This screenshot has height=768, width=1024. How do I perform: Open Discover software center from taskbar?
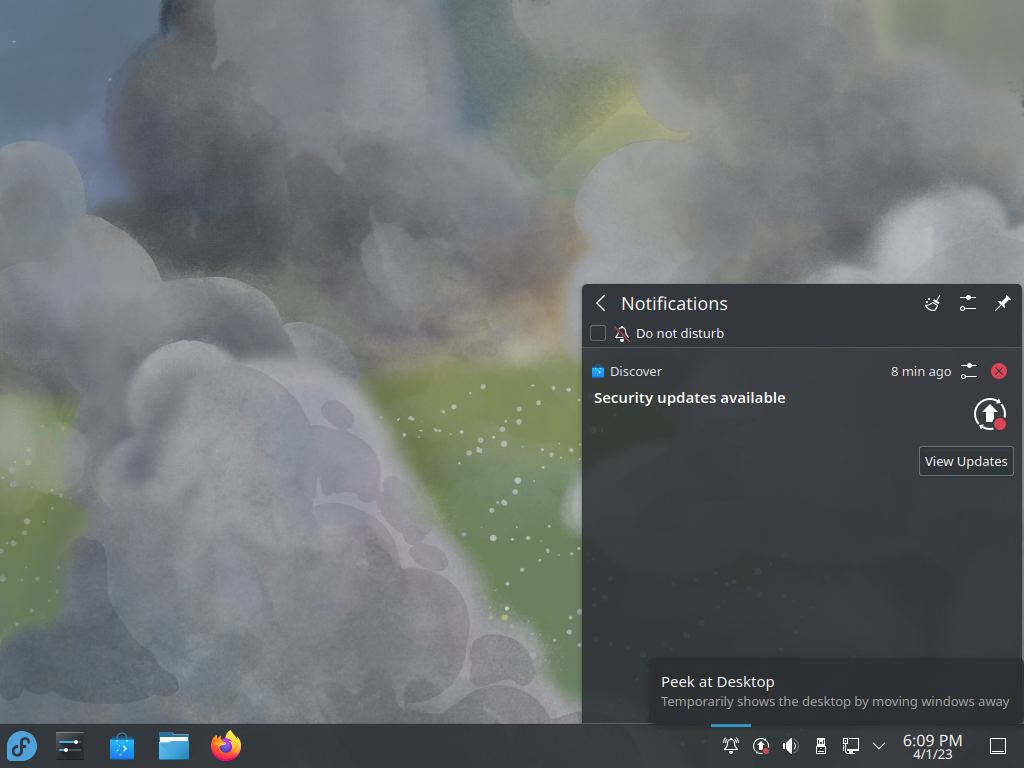click(x=122, y=746)
